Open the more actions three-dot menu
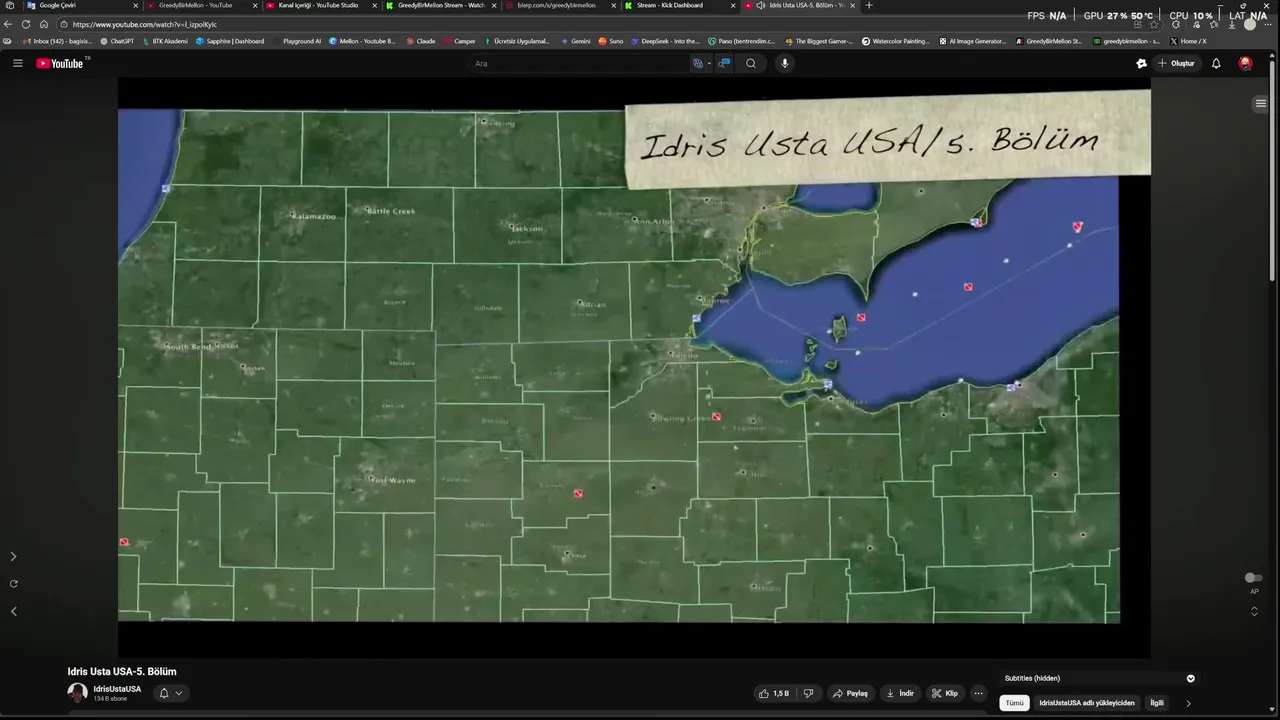Screen dimensions: 1280x720 click(978, 693)
